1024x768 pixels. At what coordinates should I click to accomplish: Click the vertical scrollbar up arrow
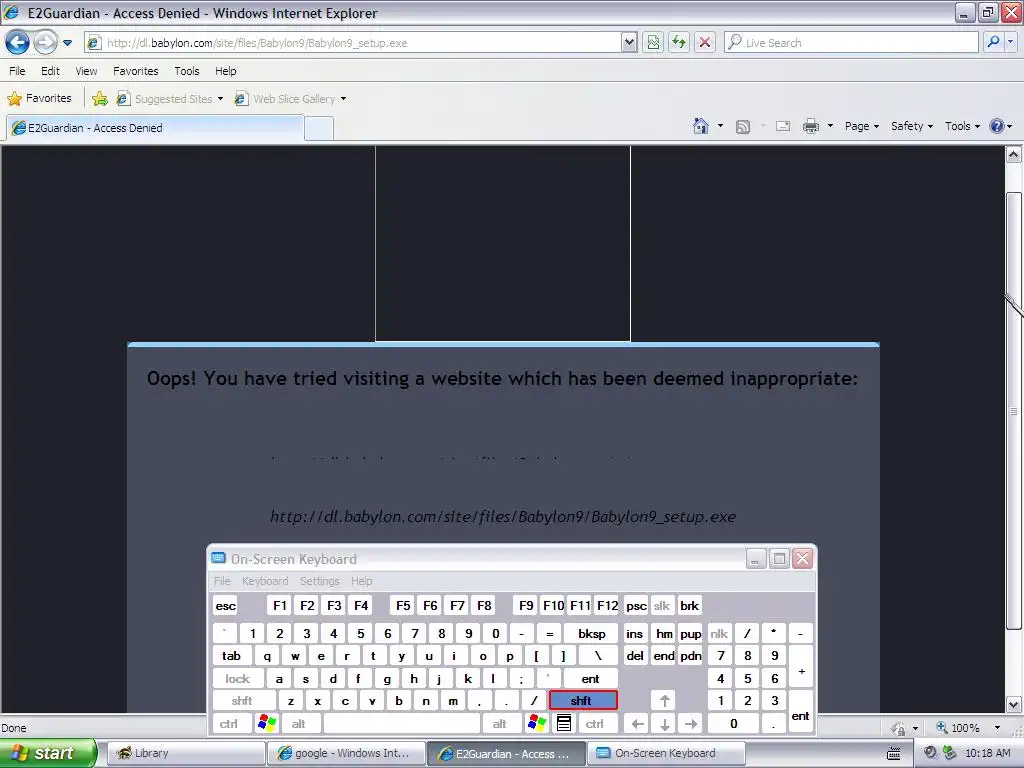[x=1014, y=155]
